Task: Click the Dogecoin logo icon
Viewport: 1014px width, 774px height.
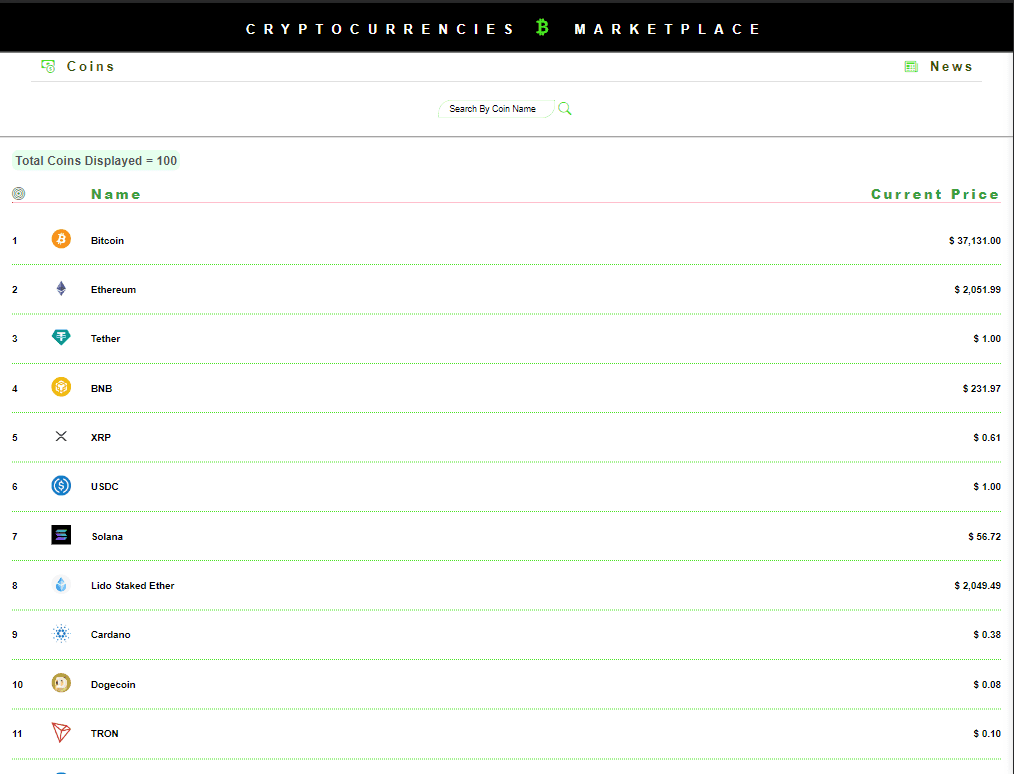Action: [x=61, y=683]
